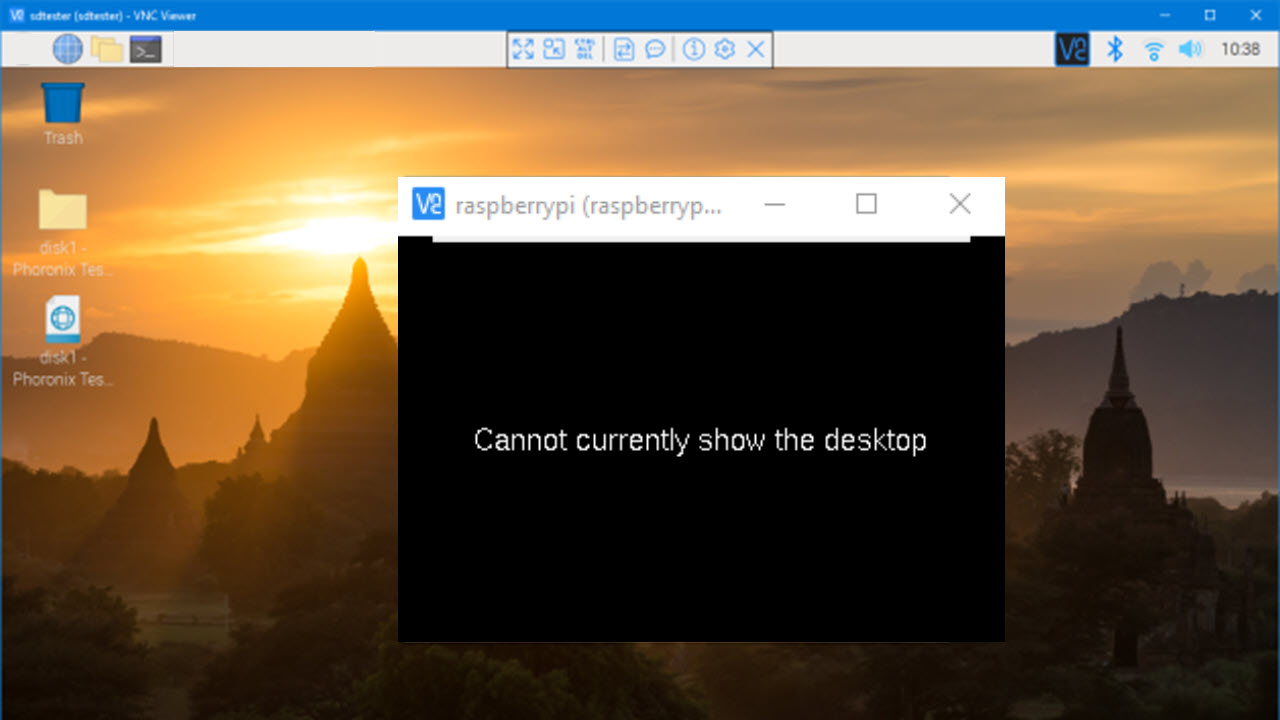The width and height of the screenshot is (1280, 720).
Task: Send Ctrl-Alt-Del to the Raspberry Pi
Action: (584, 49)
